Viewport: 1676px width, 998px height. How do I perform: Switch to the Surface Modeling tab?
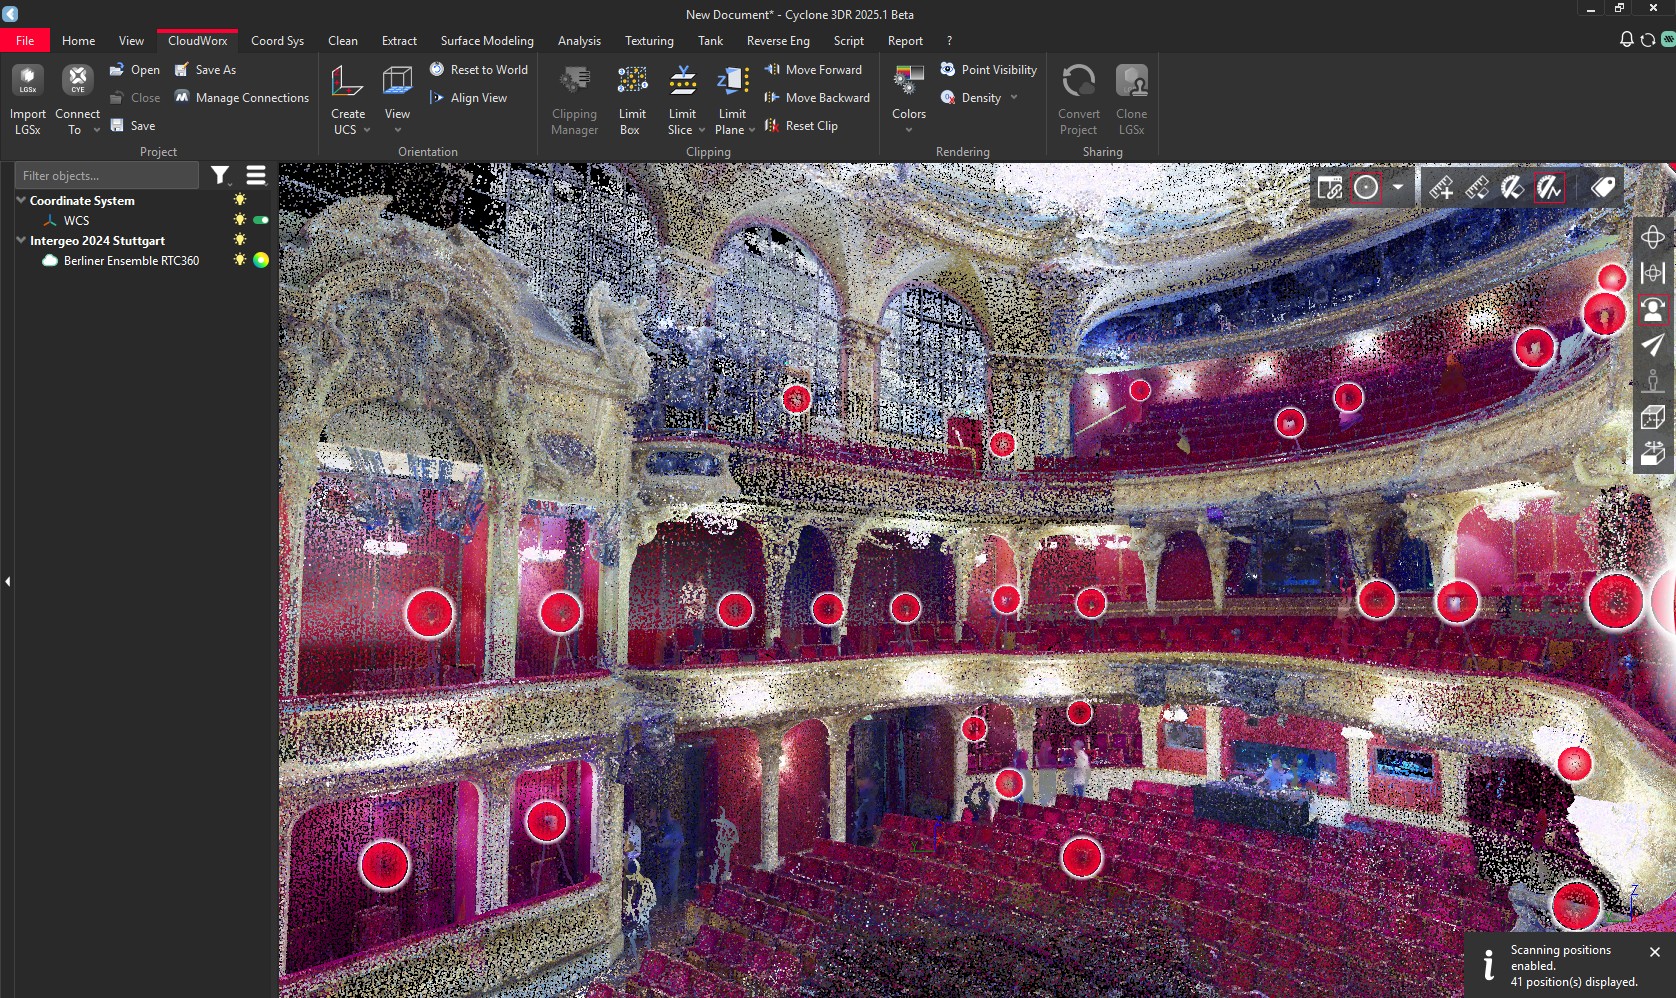[x=487, y=41]
